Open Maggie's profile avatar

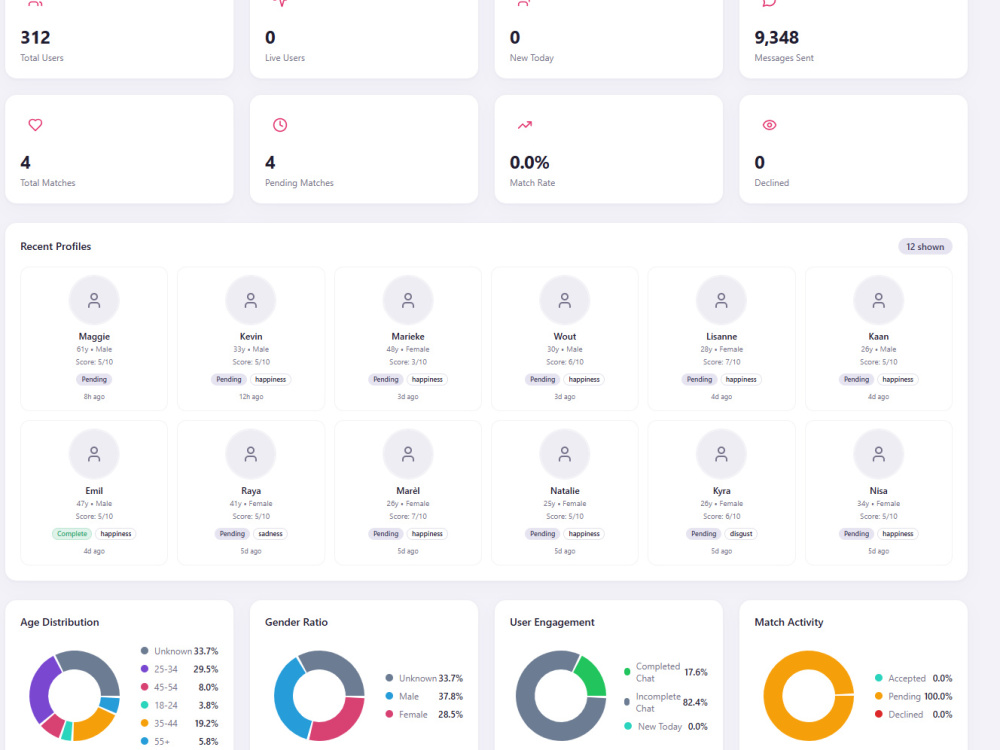click(x=94, y=300)
